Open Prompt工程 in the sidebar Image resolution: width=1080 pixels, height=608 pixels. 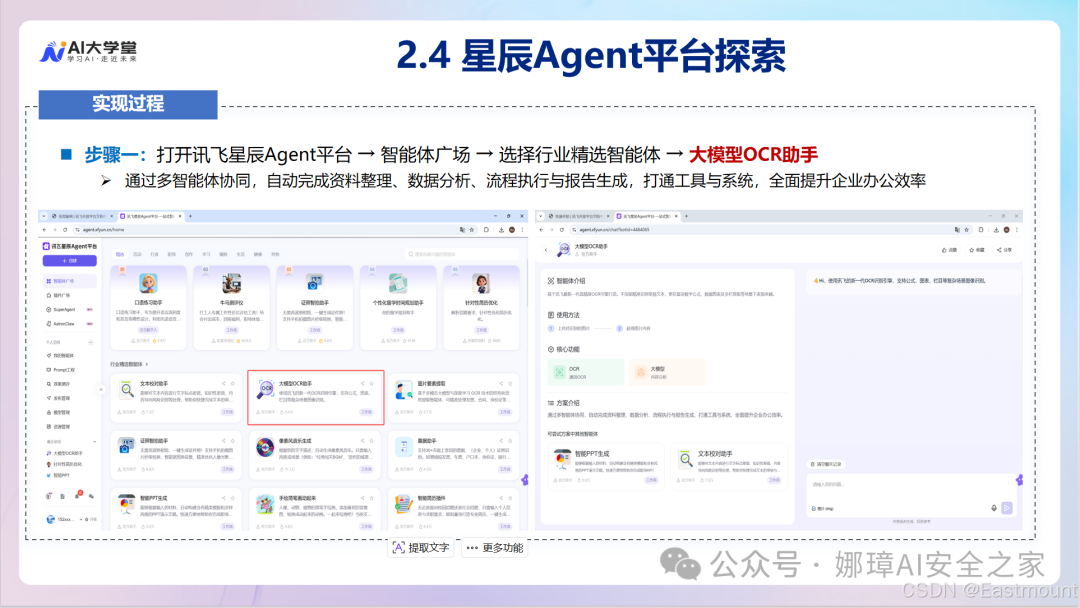pyautogui.click(x=62, y=370)
